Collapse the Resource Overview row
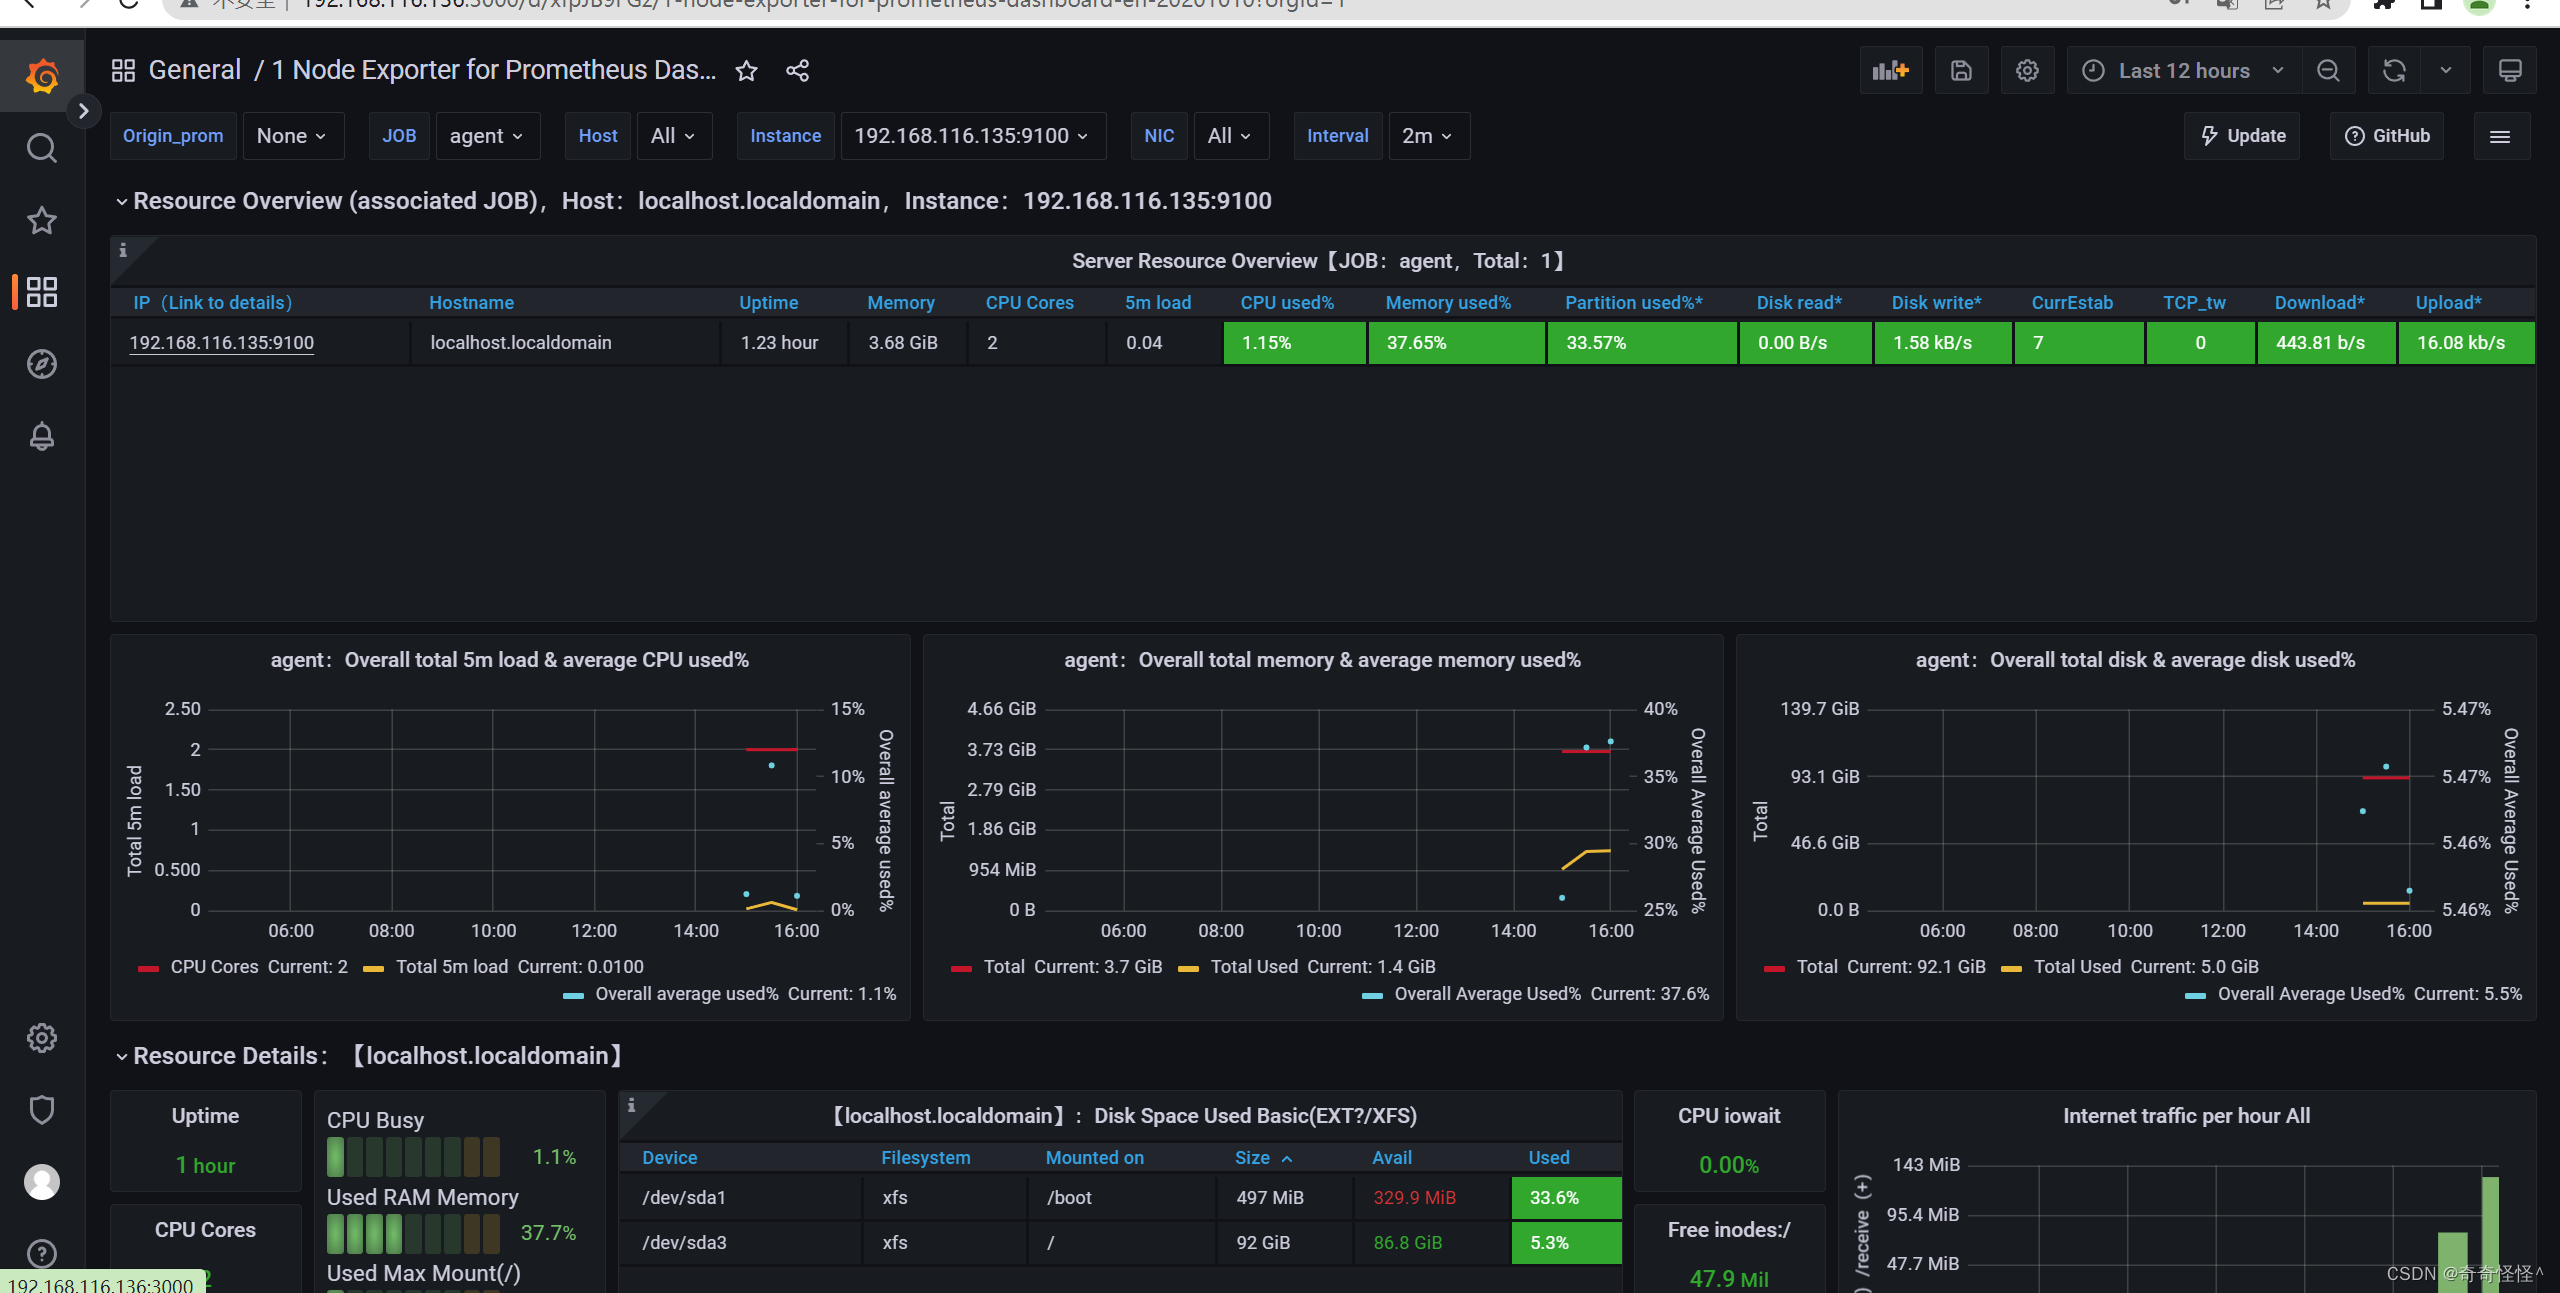The width and height of the screenshot is (2560, 1293). (x=122, y=201)
